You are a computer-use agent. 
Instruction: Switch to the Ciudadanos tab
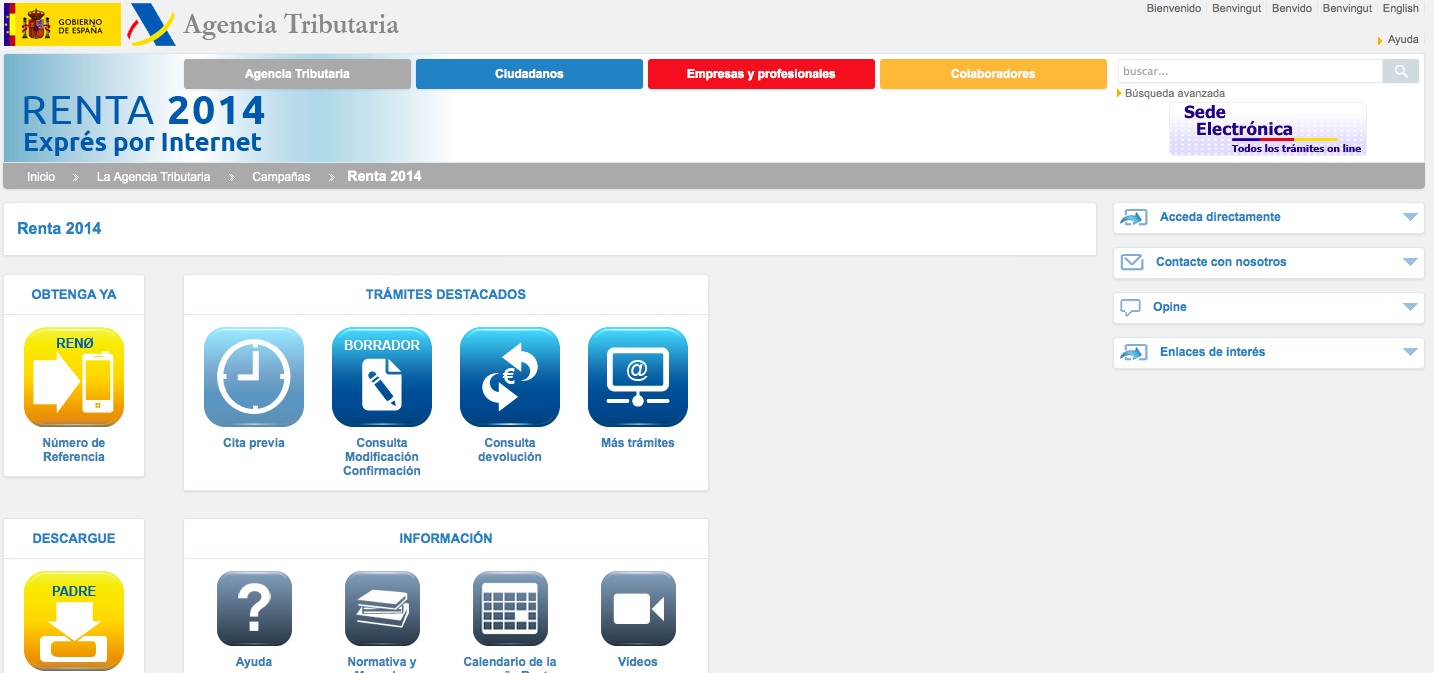pos(529,74)
